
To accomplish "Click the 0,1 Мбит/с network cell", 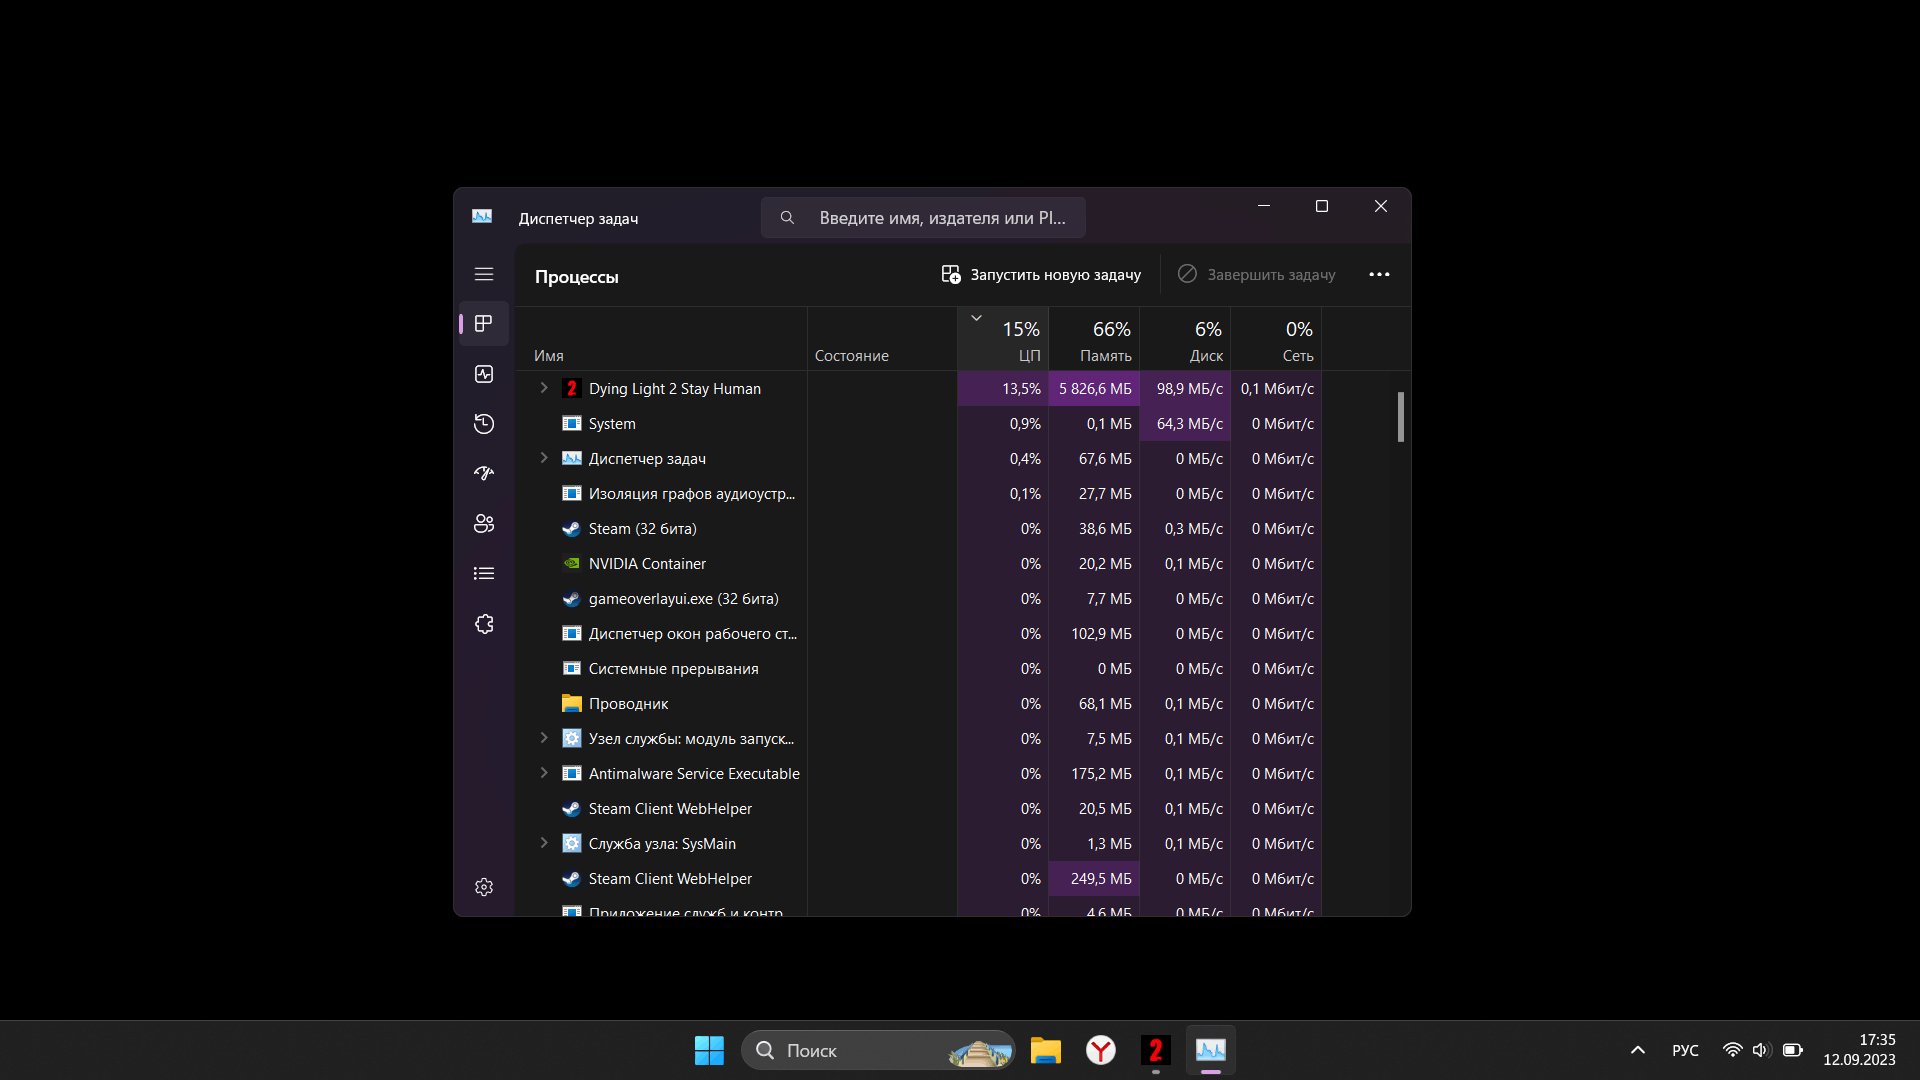I will click(x=1276, y=389).
